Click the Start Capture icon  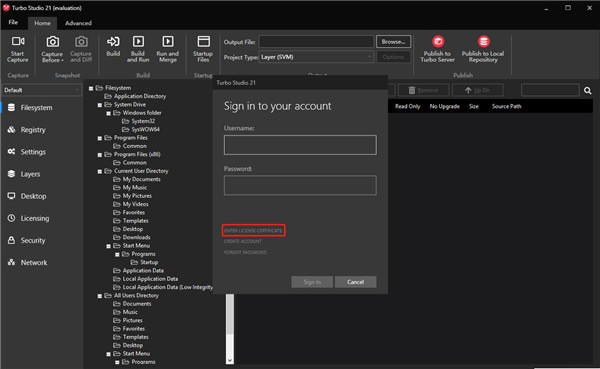tap(18, 41)
